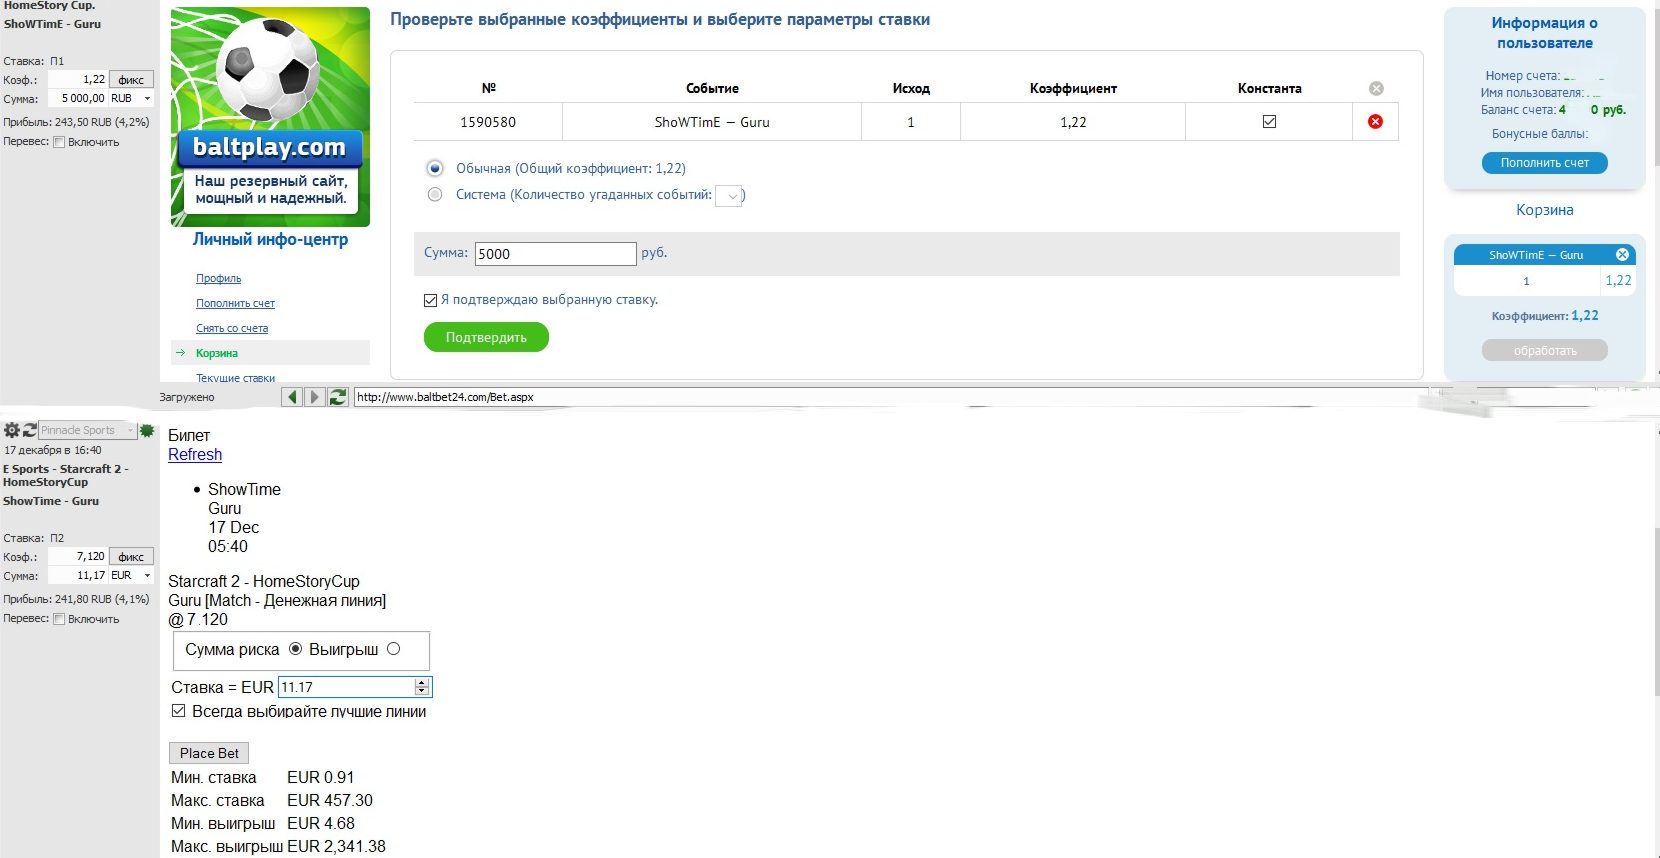Screen dimensions: 1660x858
Task: Expand the Система events count dropdown
Action: pyautogui.click(x=730, y=196)
